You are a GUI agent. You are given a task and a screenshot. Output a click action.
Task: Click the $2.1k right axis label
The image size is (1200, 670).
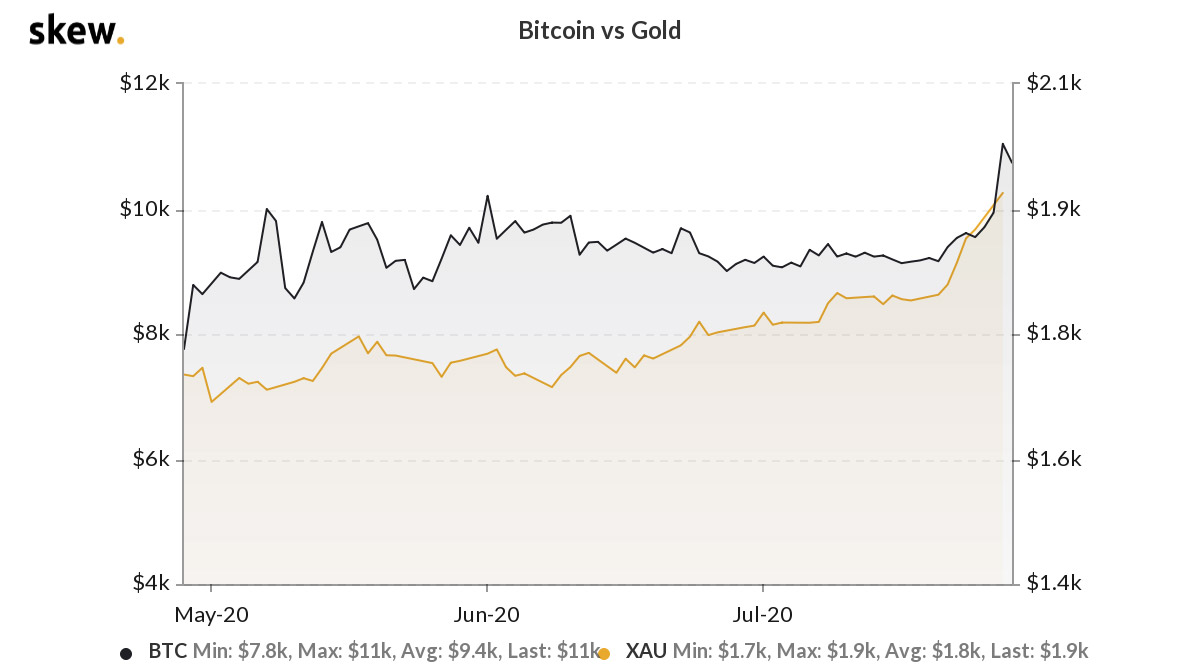point(1054,85)
